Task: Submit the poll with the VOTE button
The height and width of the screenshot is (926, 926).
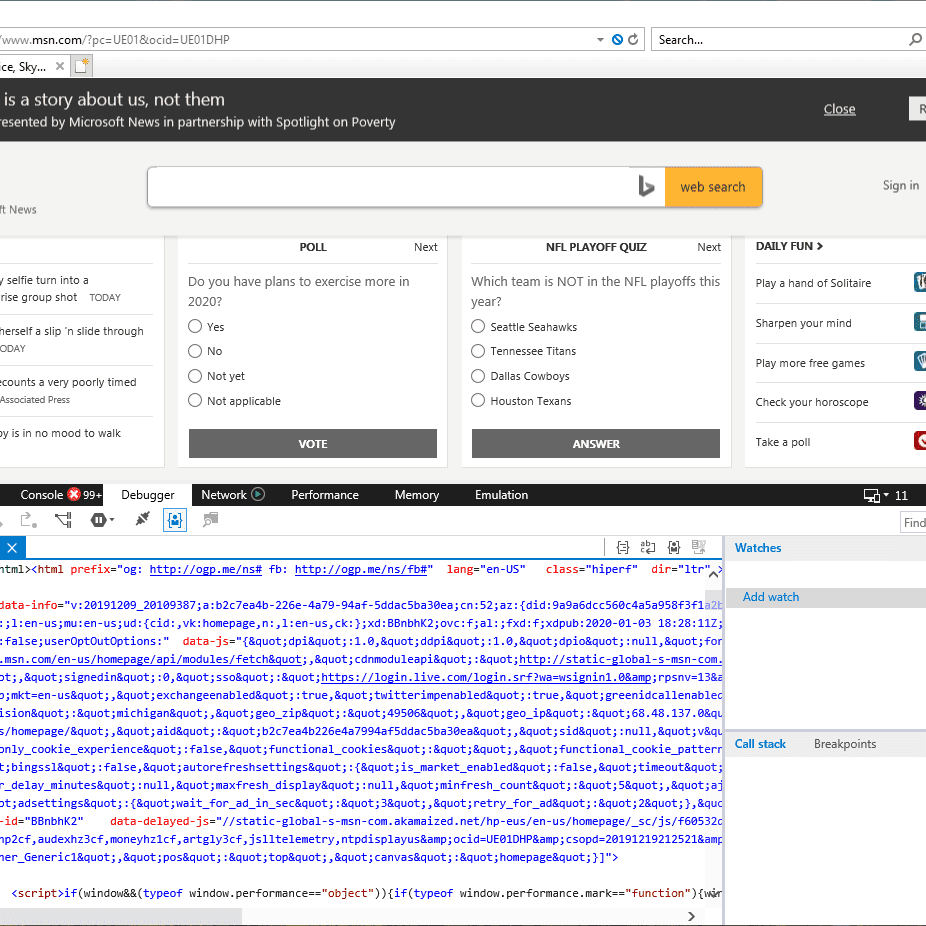Action: [x=313, y=444]
